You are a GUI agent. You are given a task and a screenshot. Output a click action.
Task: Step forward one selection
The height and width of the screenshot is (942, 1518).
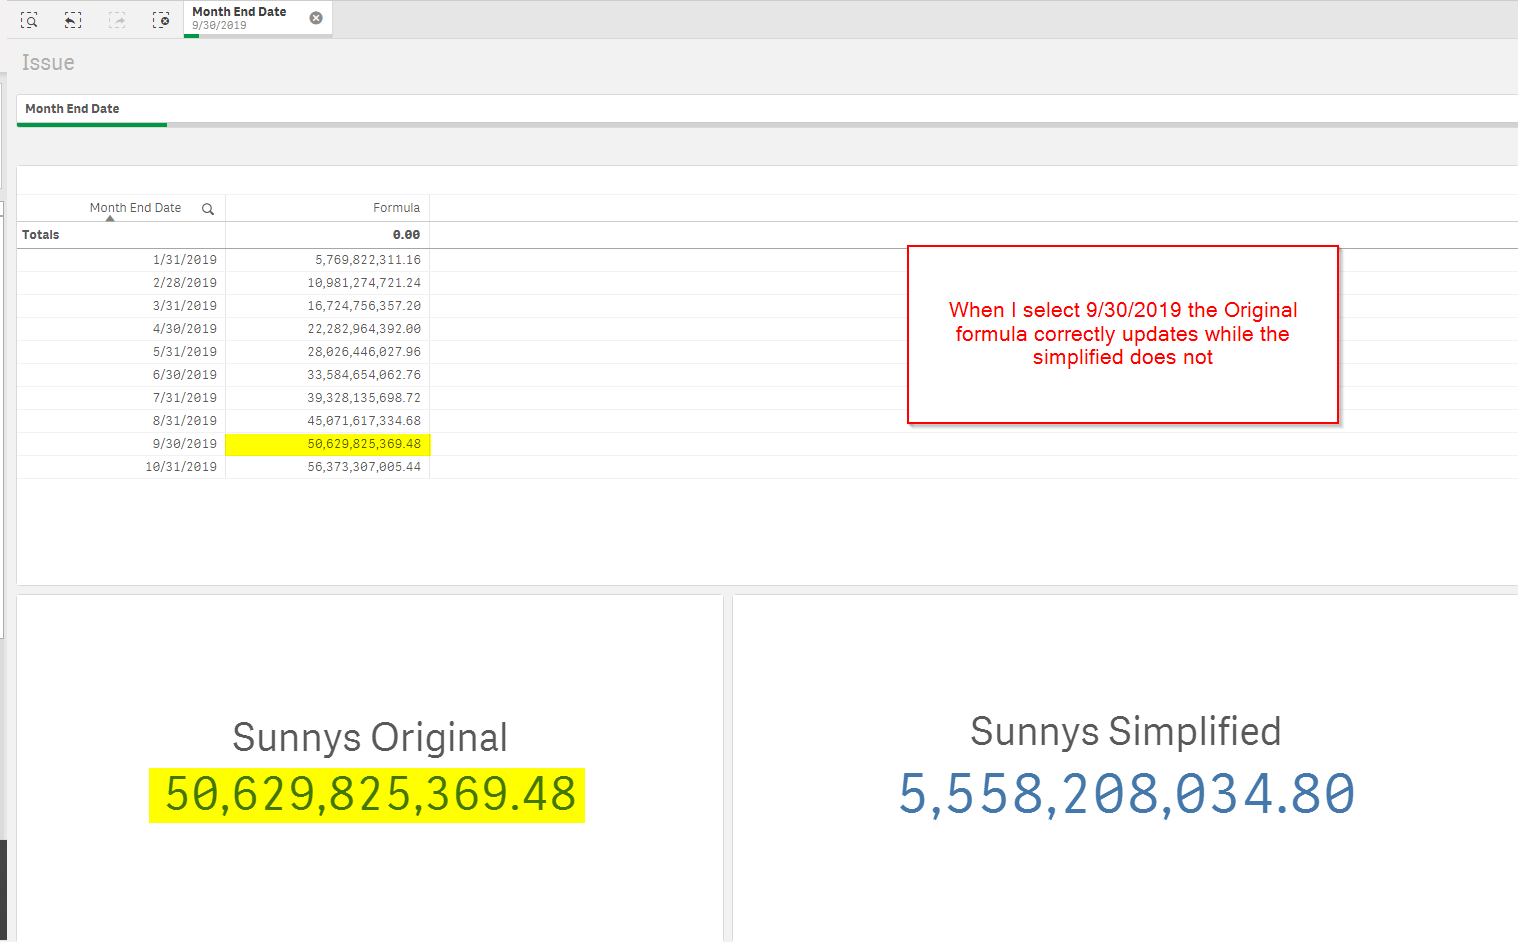click(x=117, y=20)
